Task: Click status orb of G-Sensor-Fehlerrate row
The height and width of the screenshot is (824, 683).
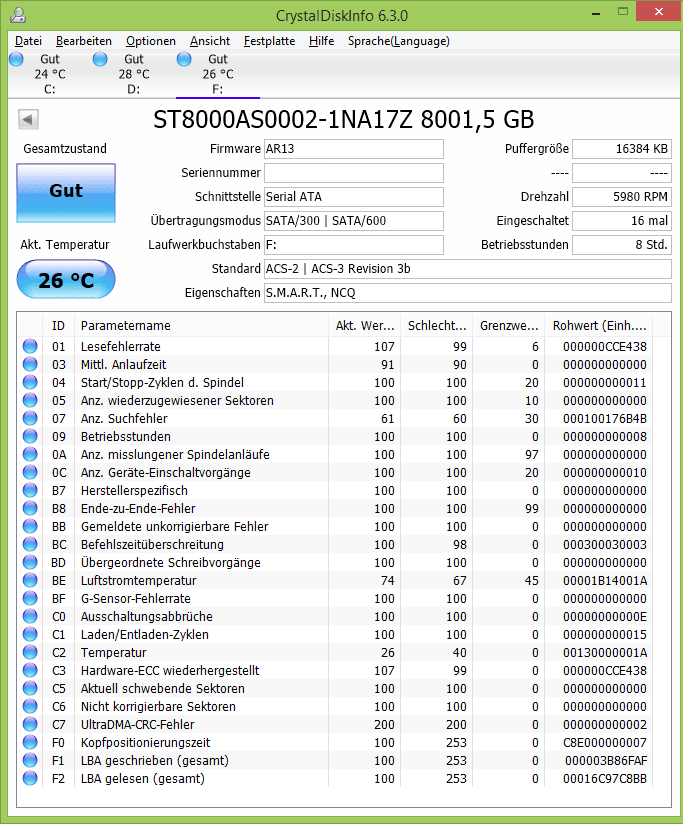Action: click(x=30, y=598)
